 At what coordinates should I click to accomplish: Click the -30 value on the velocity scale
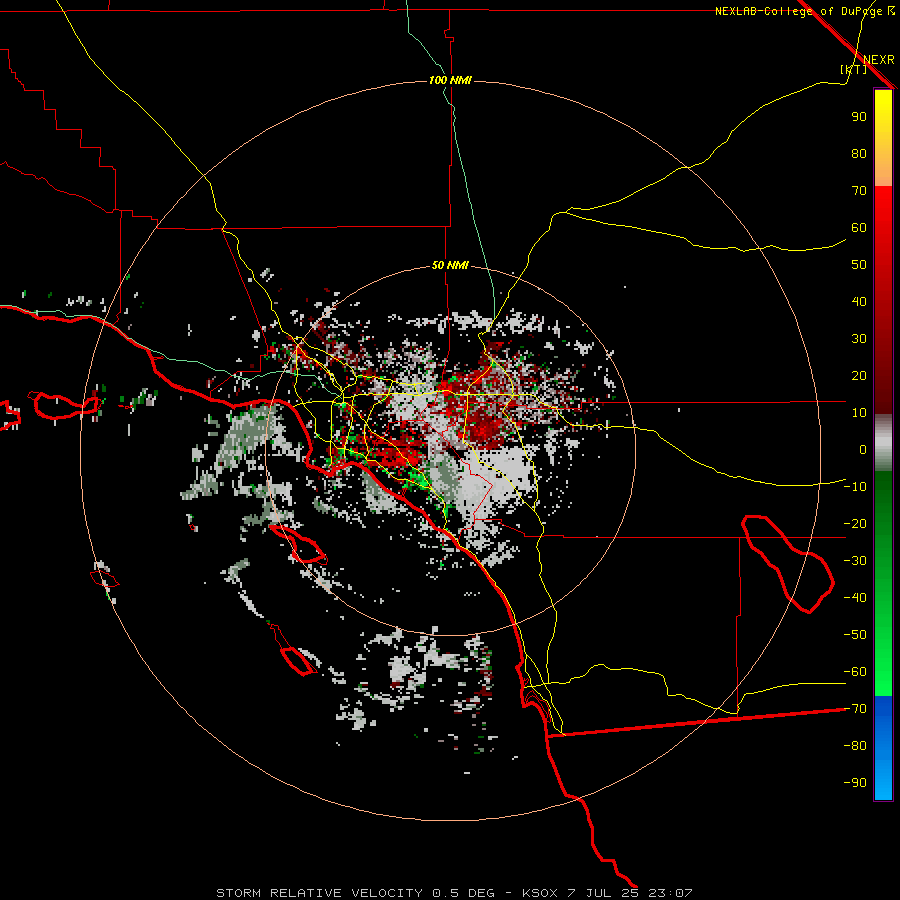[855, 561]
